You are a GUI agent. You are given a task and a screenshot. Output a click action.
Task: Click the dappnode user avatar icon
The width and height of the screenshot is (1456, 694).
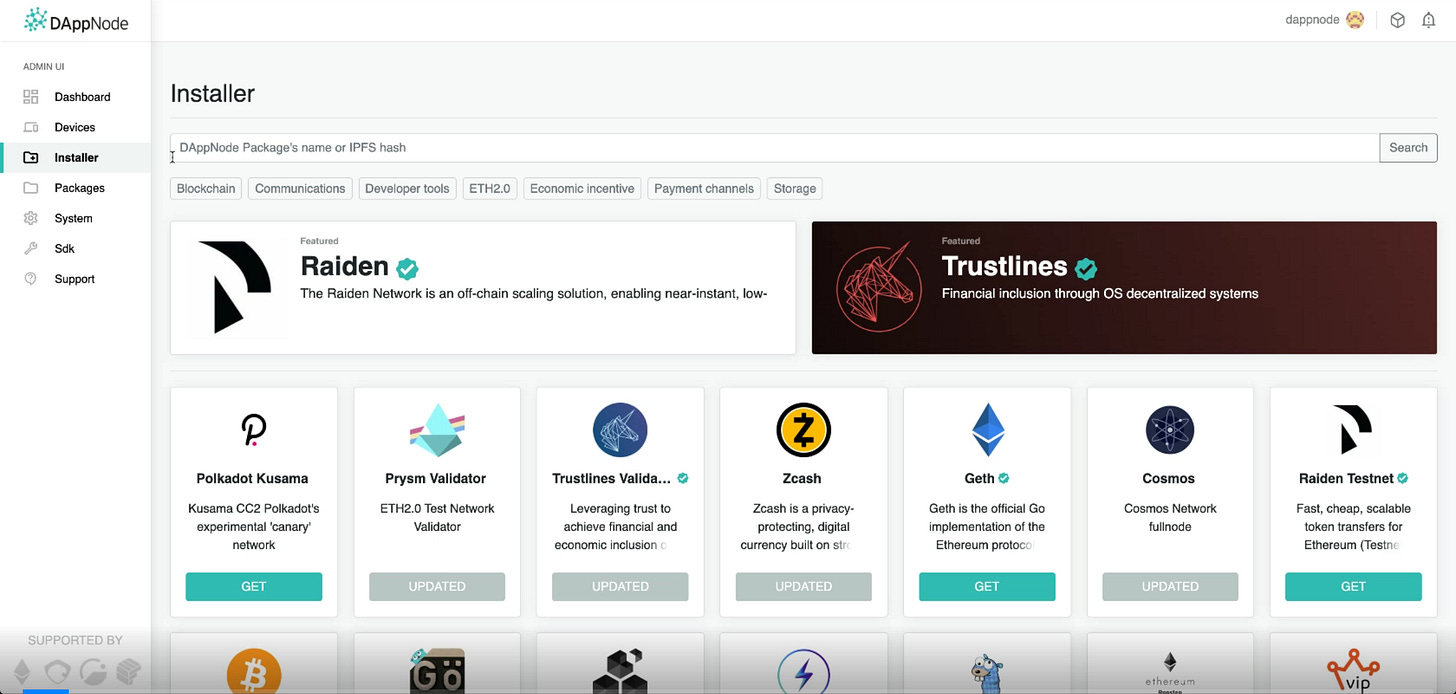1355,20
